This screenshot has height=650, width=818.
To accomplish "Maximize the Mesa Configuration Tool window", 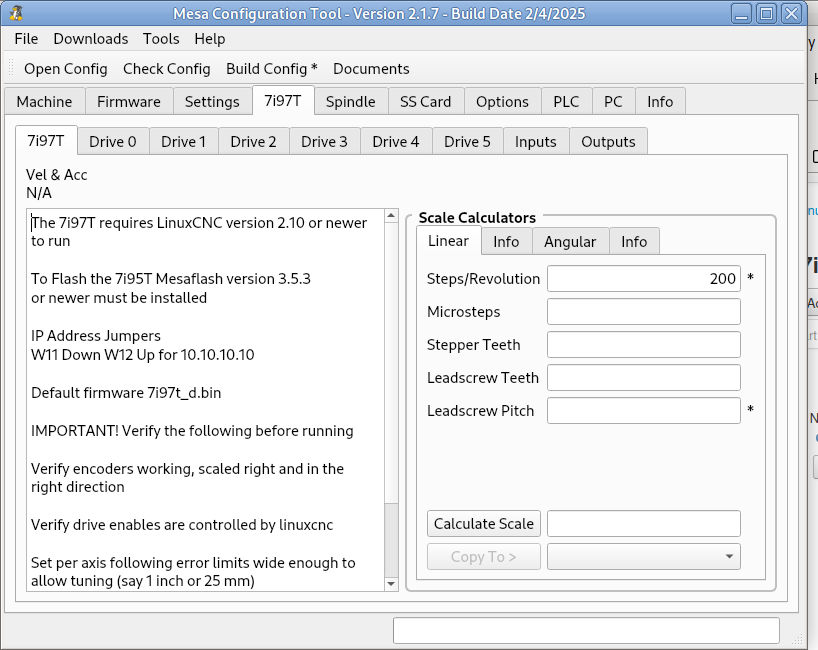I will coord(767,14).
